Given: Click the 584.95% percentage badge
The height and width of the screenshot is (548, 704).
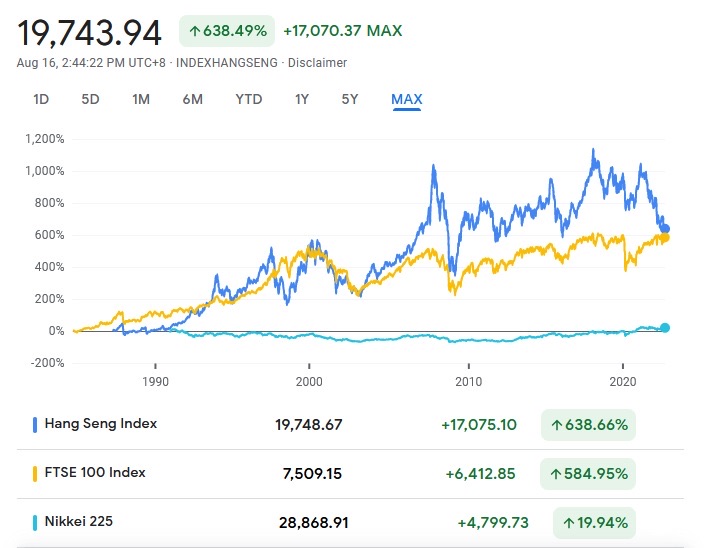Looking at the screenshot, I should click(x=588, y=473).
